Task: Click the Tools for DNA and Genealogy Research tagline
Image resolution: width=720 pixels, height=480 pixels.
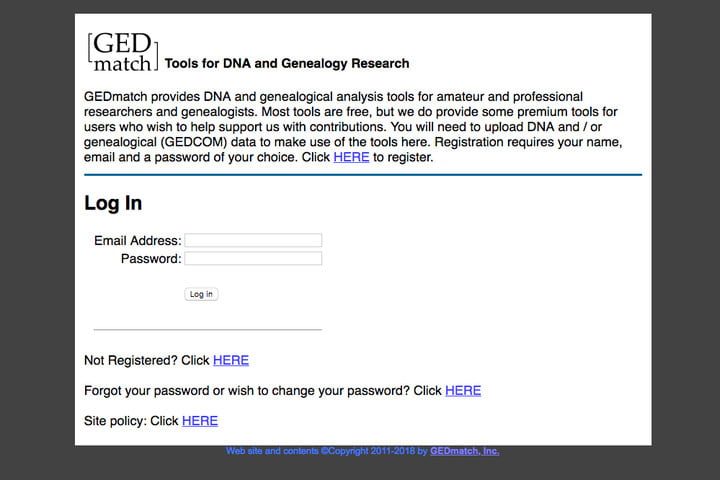Action: click(x=286, y=63)
